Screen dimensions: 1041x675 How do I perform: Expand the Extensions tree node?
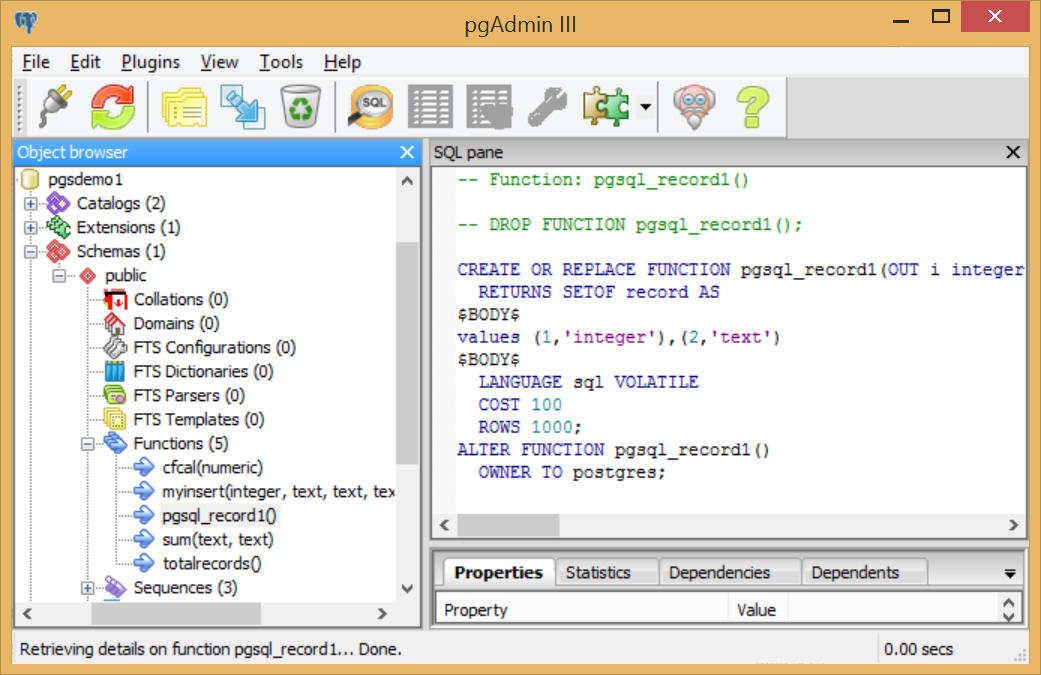click(31, 228)
